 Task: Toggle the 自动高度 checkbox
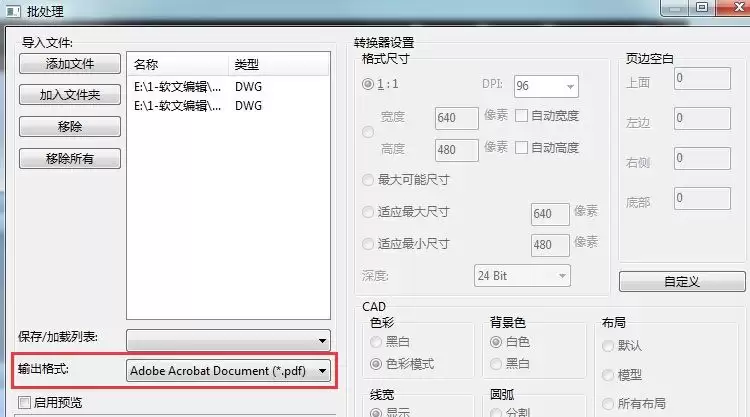[521, 148]
